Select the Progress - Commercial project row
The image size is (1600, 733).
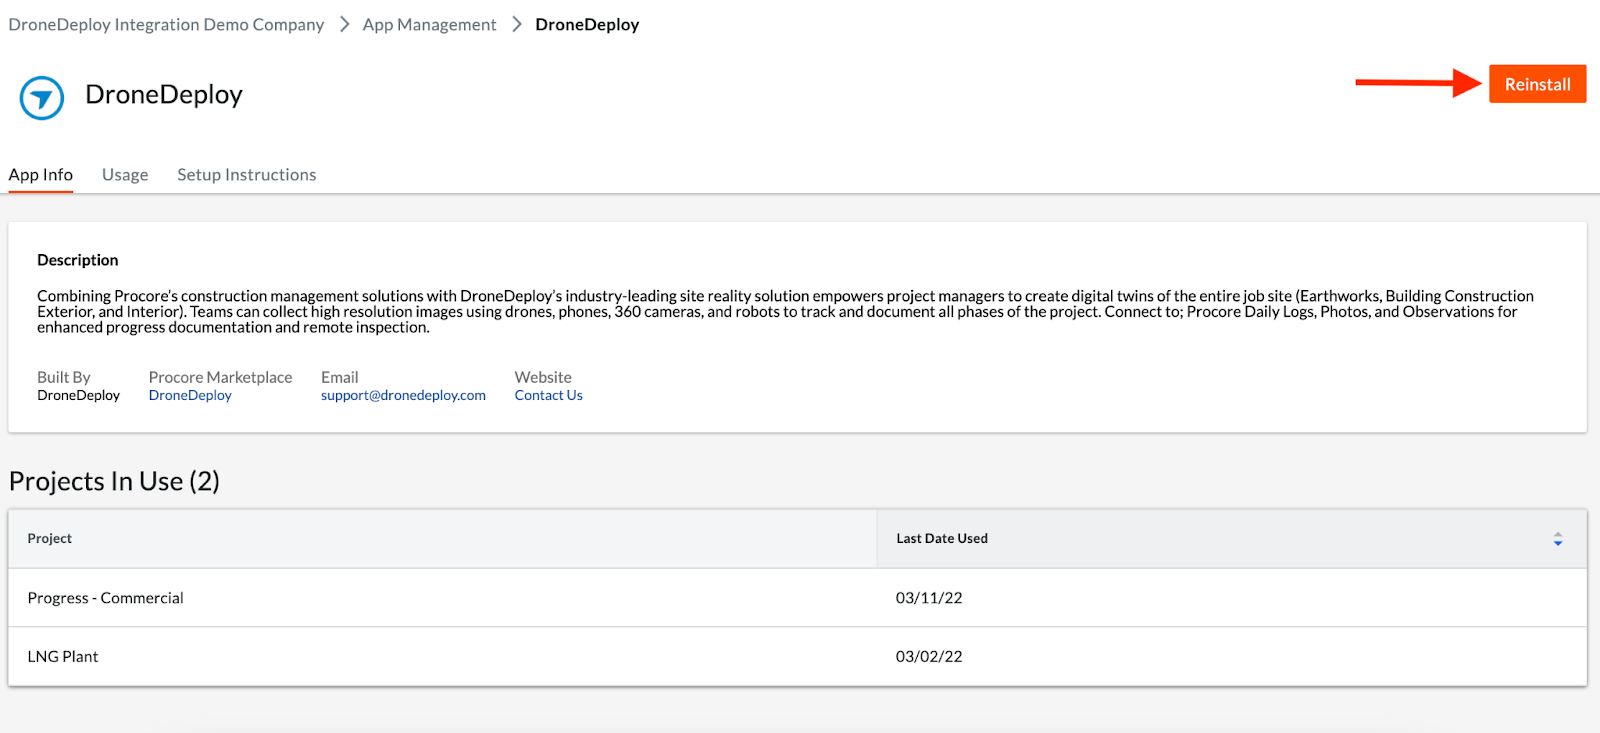coord(106,598)
